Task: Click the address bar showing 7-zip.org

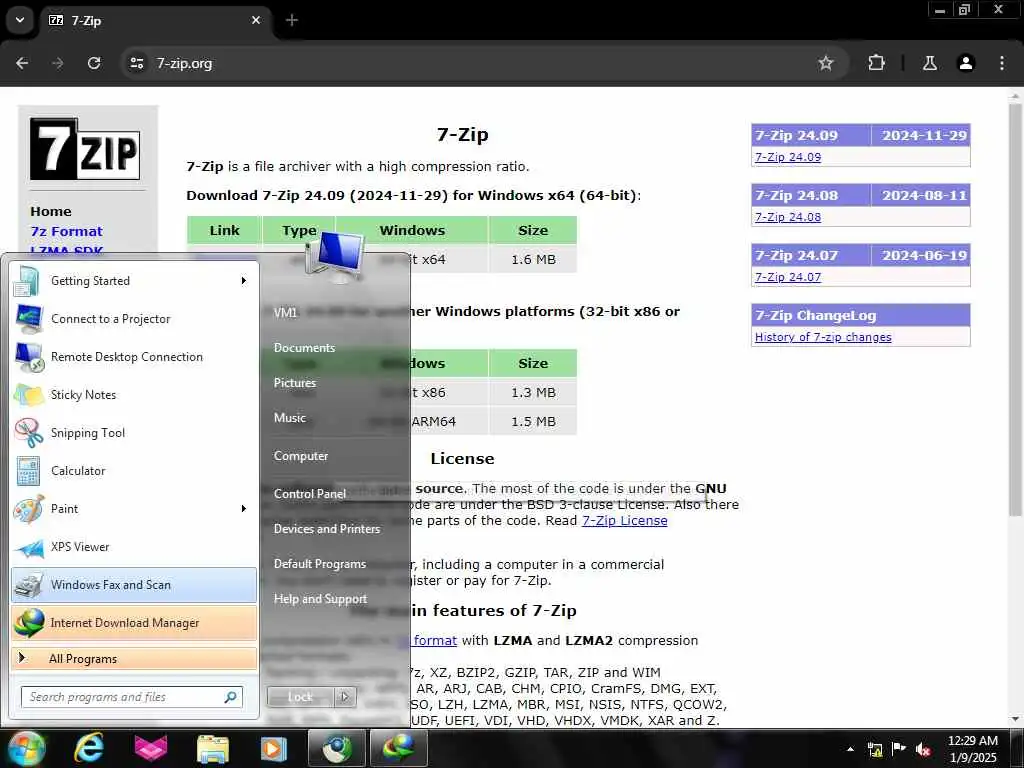Action: point(483,63)
